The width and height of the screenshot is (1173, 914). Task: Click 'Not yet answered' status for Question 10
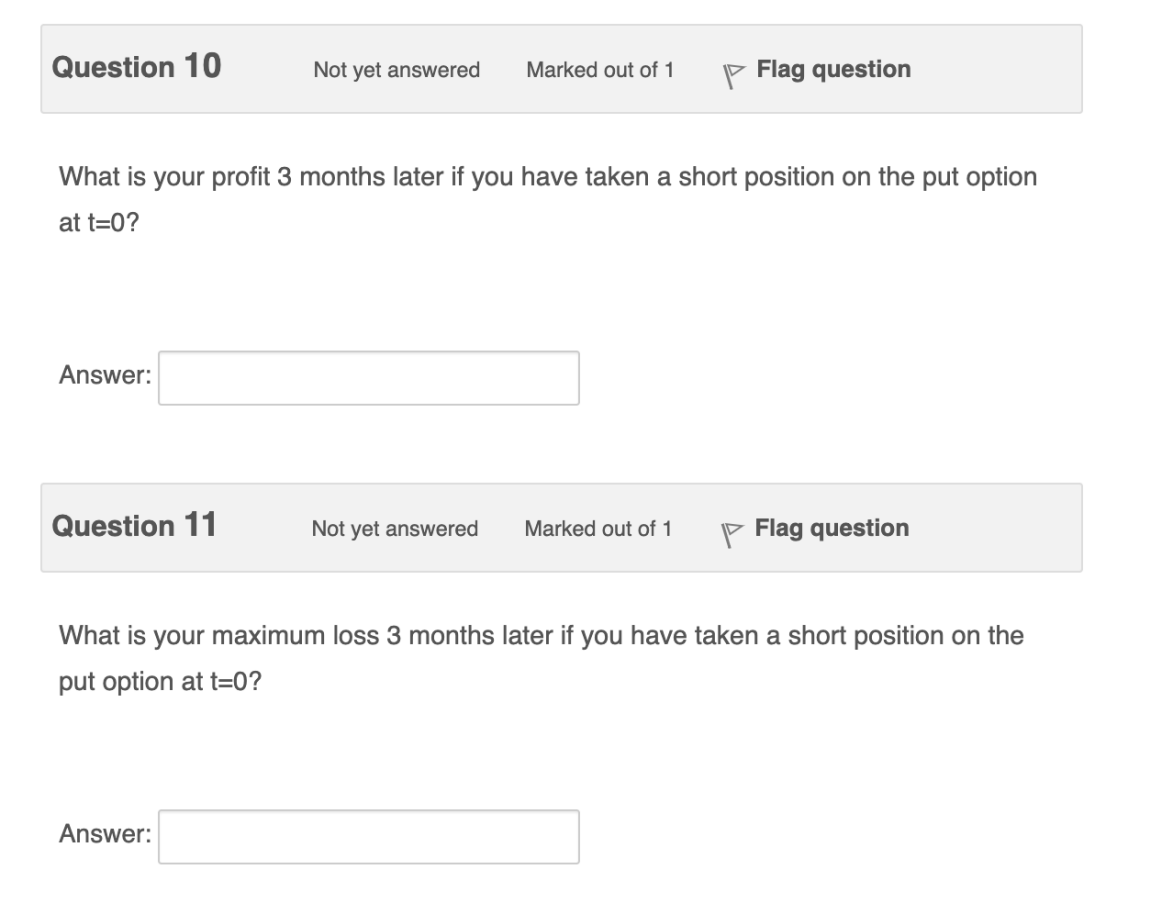396,70
